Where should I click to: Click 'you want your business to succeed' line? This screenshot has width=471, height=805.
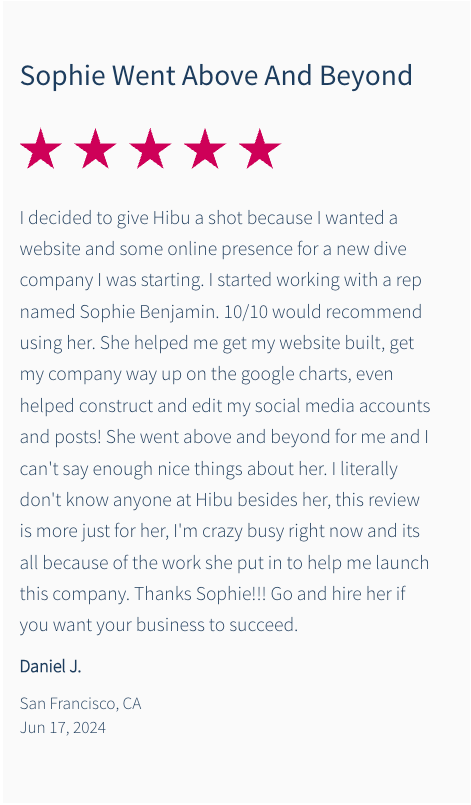[x=159, y=625]
